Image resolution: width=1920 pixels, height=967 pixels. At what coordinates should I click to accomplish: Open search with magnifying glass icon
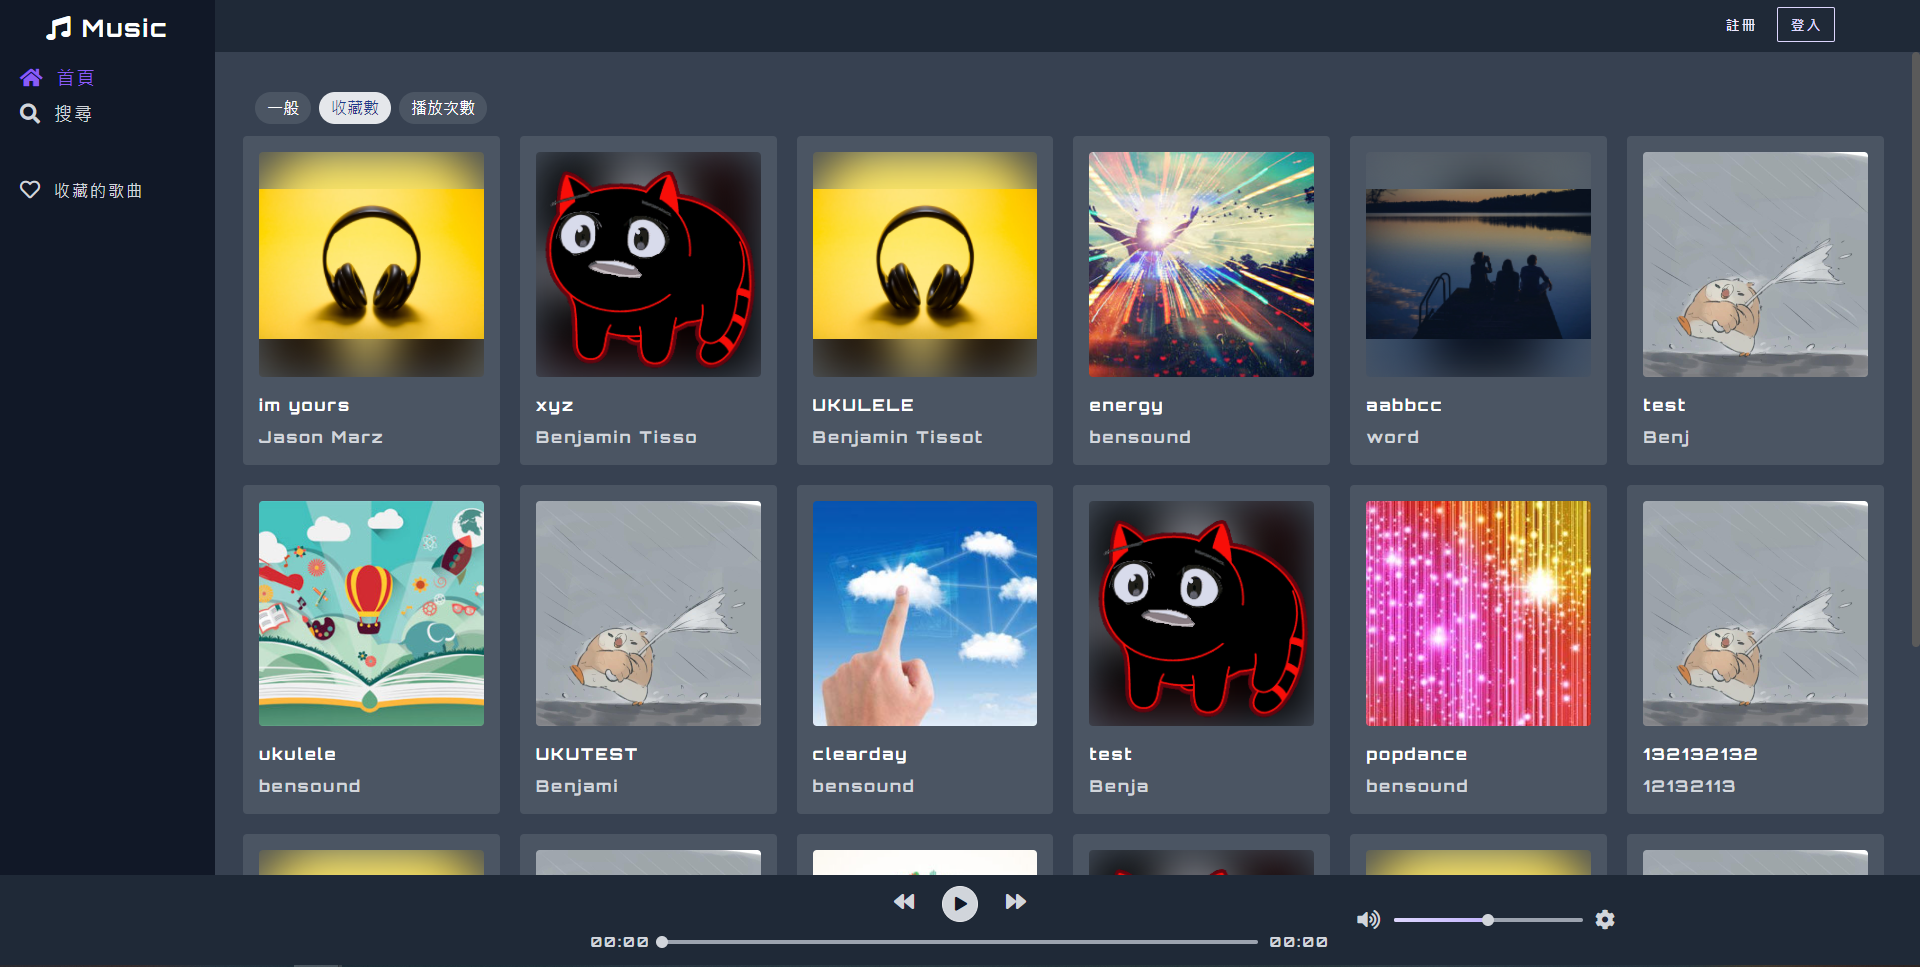point(30,114)
